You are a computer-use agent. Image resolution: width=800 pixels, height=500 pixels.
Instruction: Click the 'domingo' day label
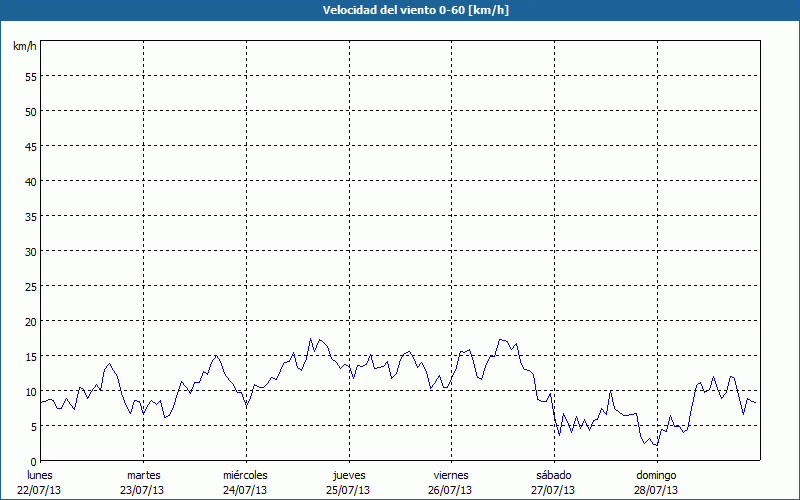tap(656, 475)
